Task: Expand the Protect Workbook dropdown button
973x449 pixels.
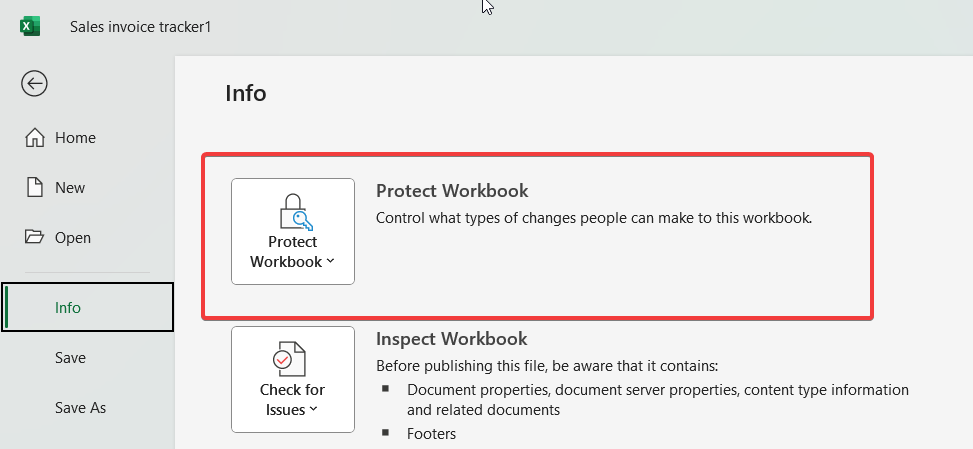Action: (293, 231)
